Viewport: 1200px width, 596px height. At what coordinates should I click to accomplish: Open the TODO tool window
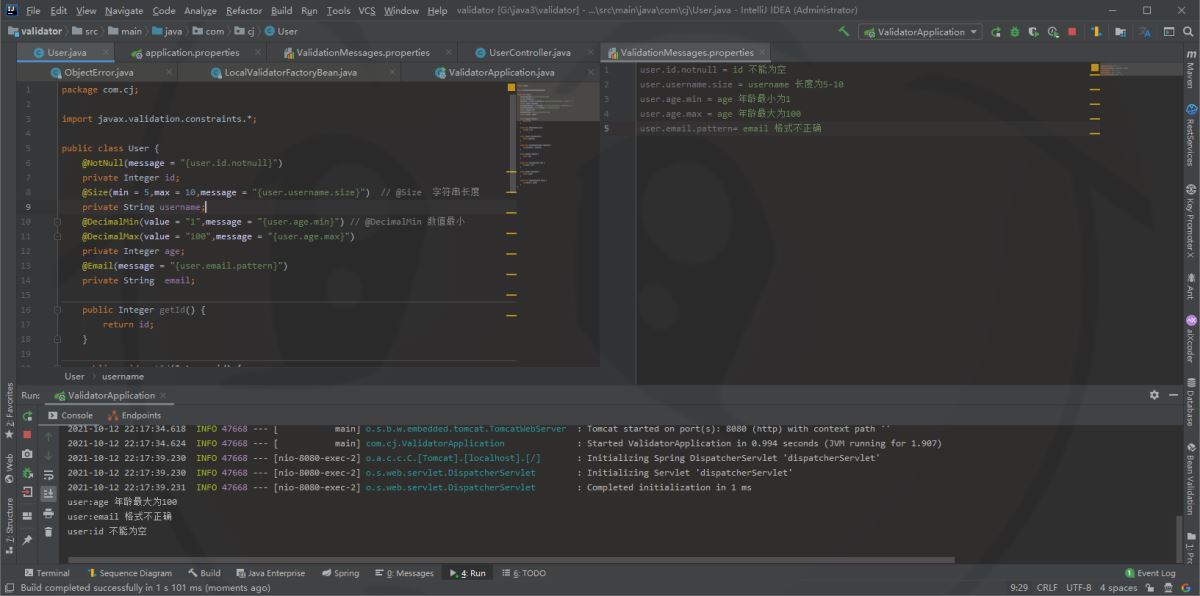pos(524,573)
